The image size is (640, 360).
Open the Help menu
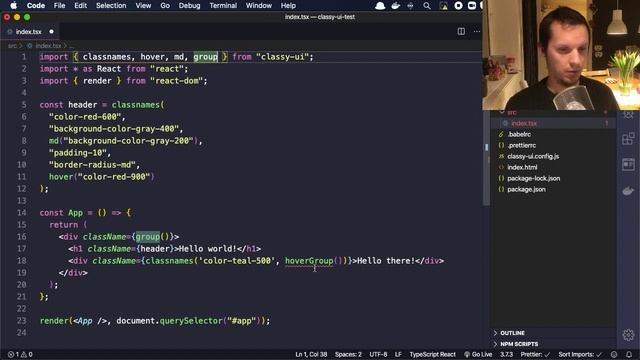coord(288,6)
